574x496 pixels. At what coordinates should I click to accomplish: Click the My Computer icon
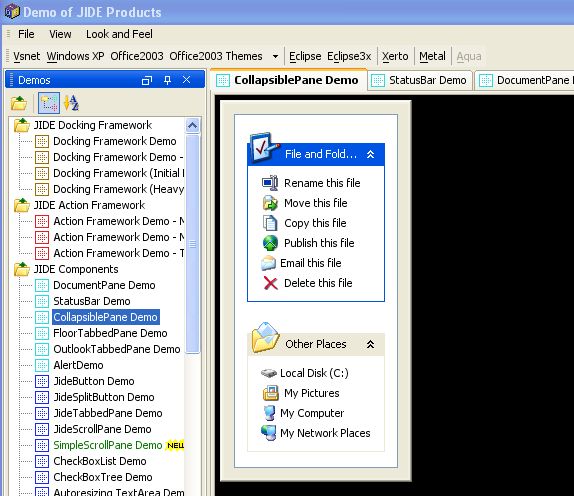coord(269,413)
